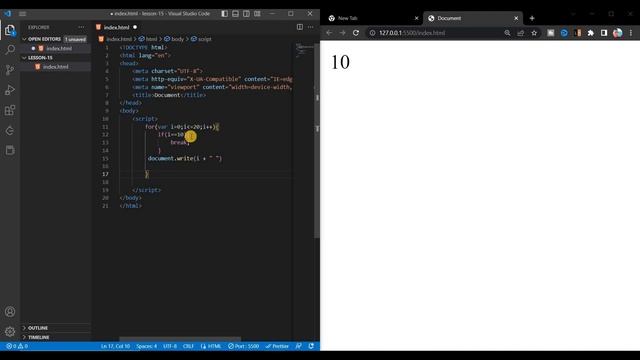Click the zoom magnifier icon in address bar
This screenshot has width=640, height=360.
(507, 33)
